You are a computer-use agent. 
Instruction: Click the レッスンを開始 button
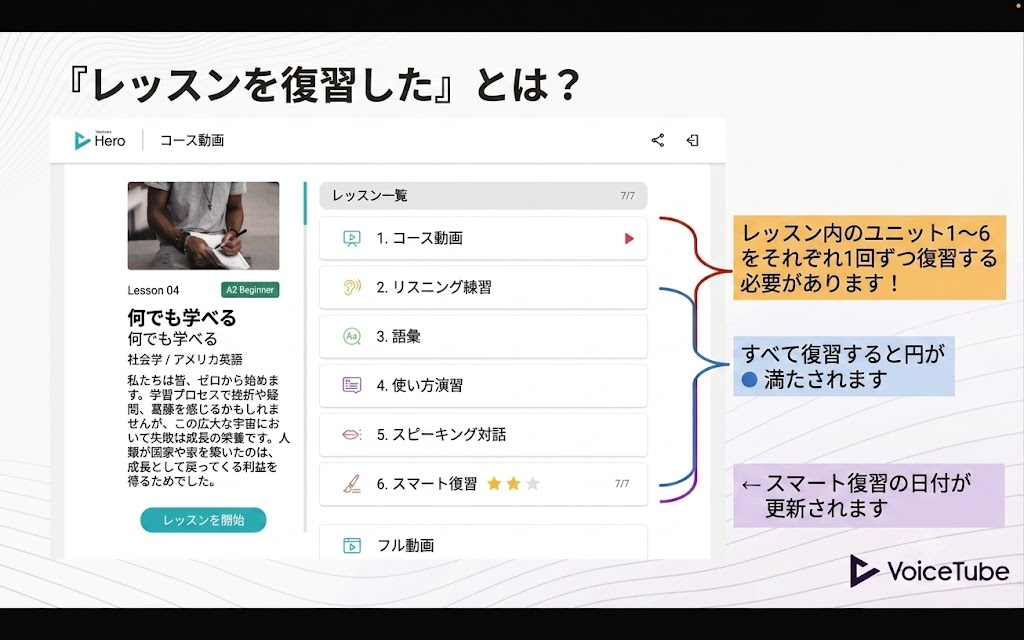click(203, 520)
